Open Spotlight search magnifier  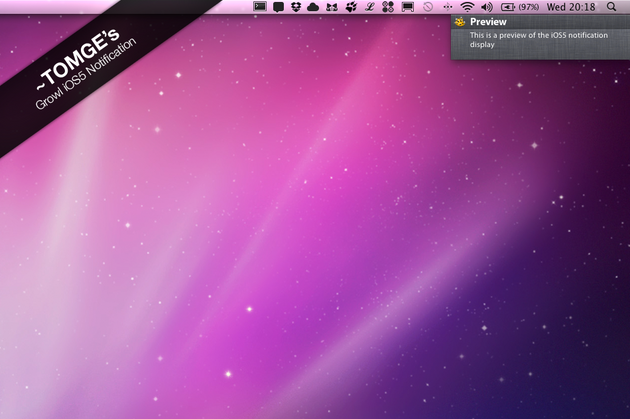coord(611,7)
